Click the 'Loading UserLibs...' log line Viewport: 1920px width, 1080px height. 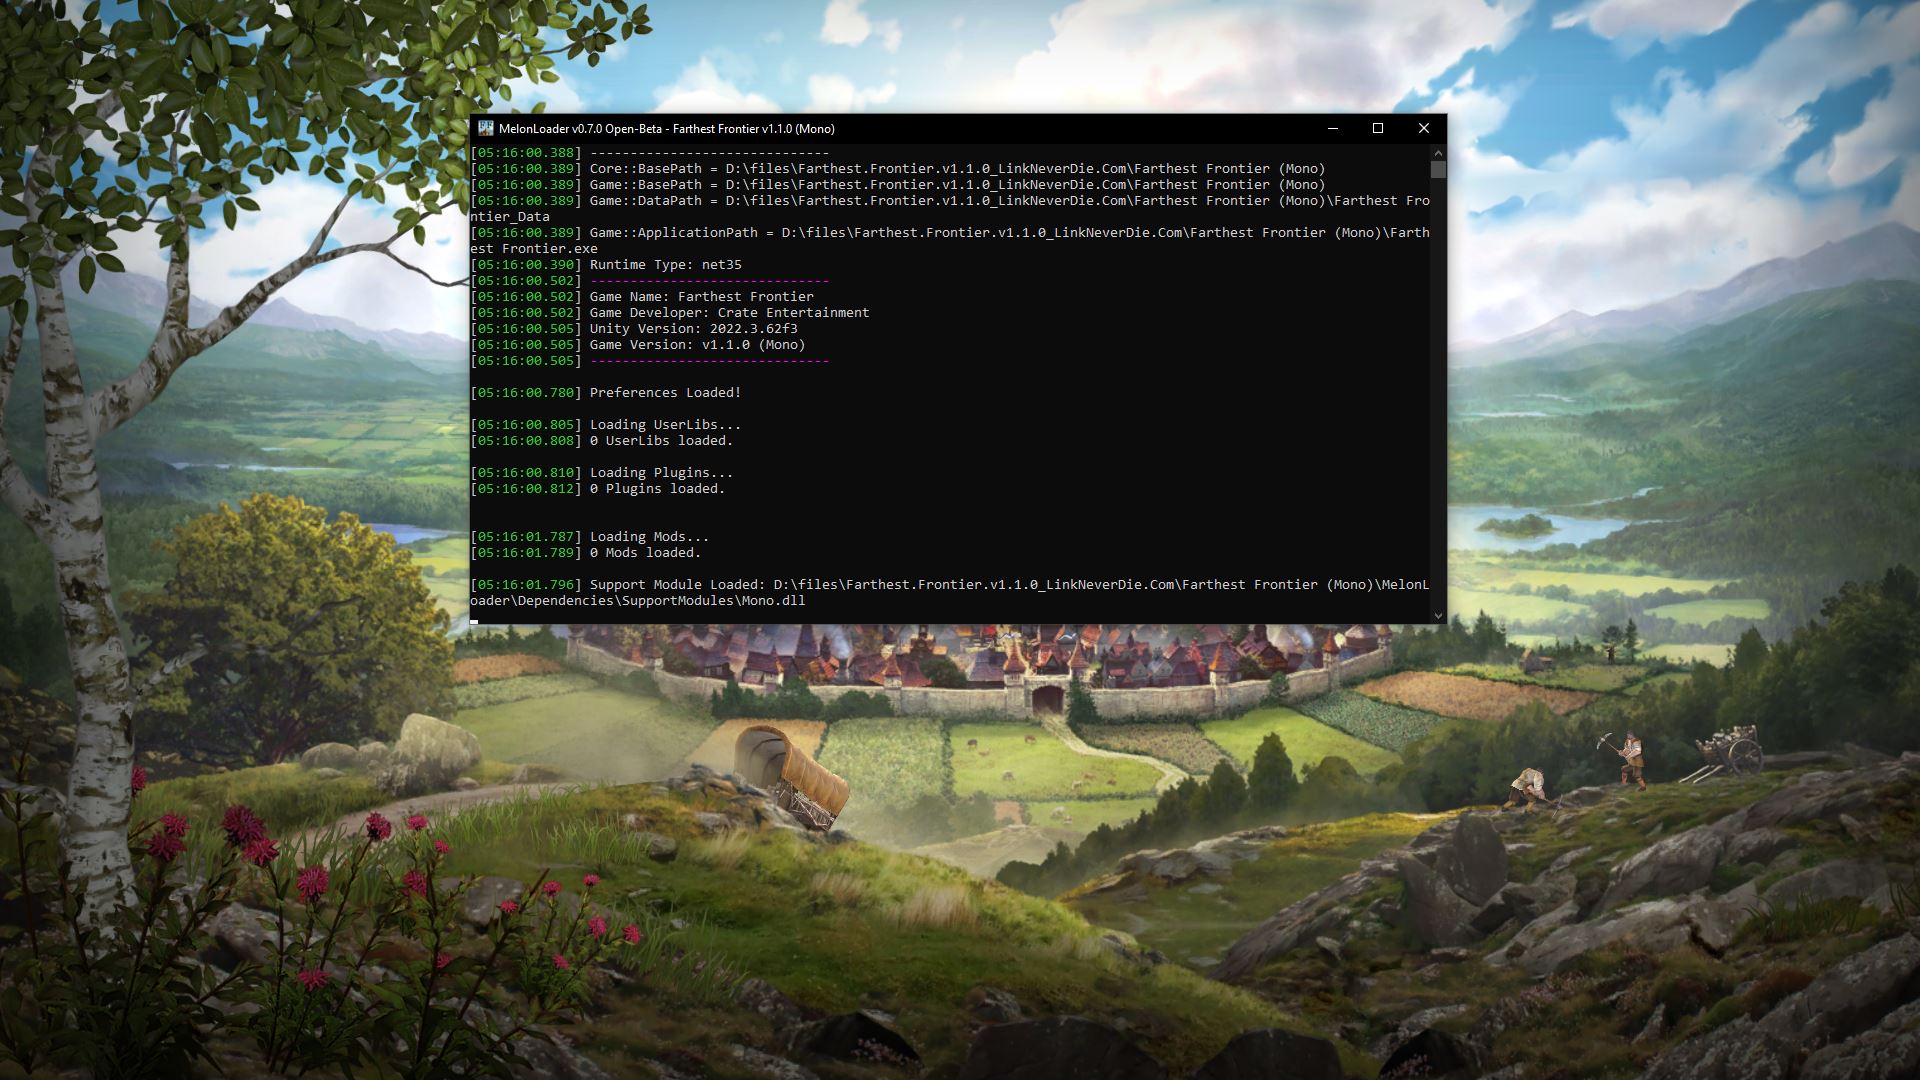tap(606, 425)
